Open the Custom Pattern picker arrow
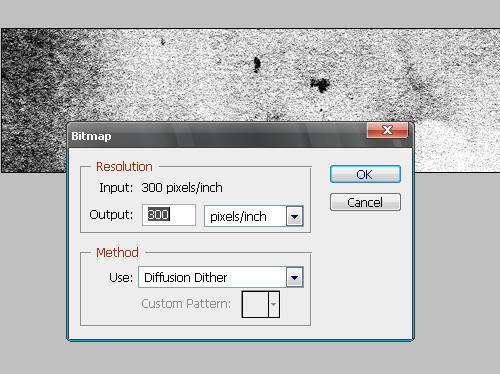This screenshot has width=500, height=374. click(274, 304)
